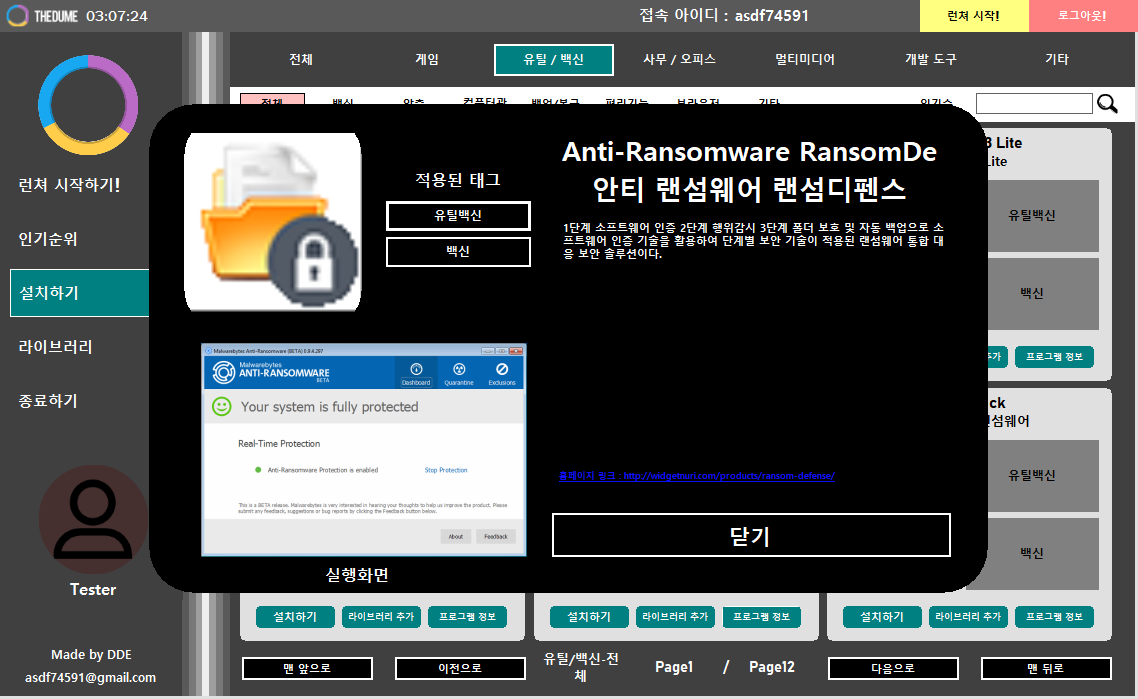Click the Tester user avatar icon

pyautogui.click(x=93, y=519)
